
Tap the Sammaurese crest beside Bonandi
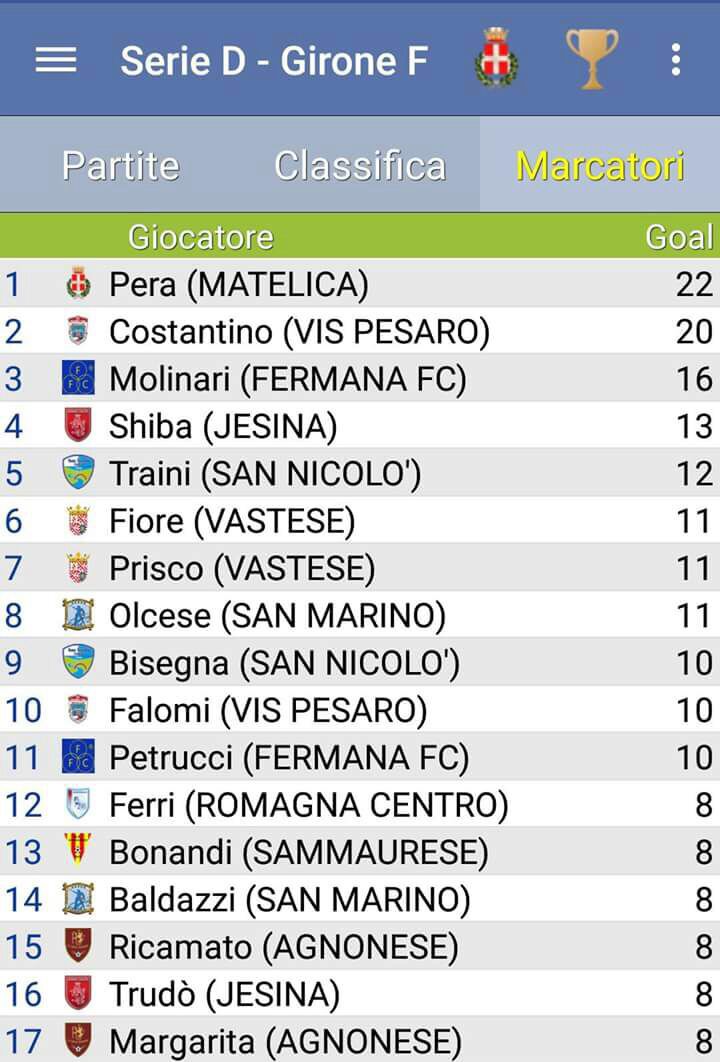[x=79, y=851]
